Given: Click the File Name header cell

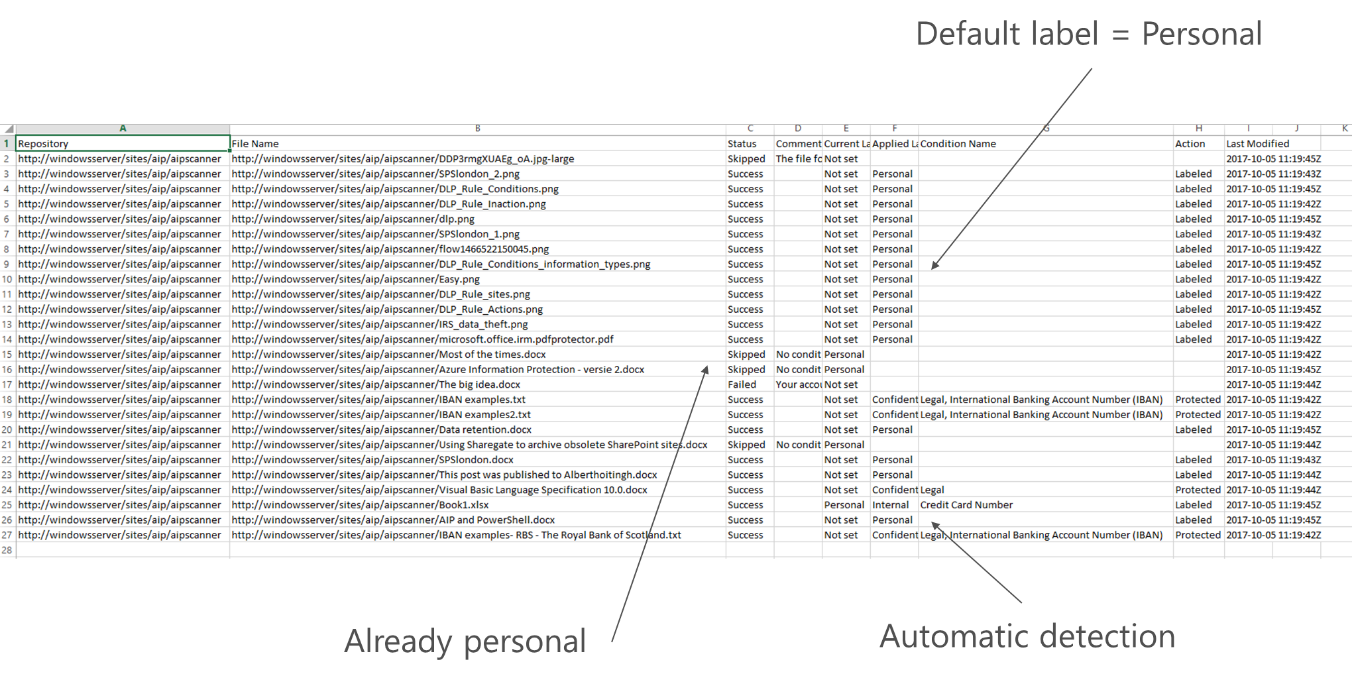Looking at the screenshot, I should coord(477,144).
